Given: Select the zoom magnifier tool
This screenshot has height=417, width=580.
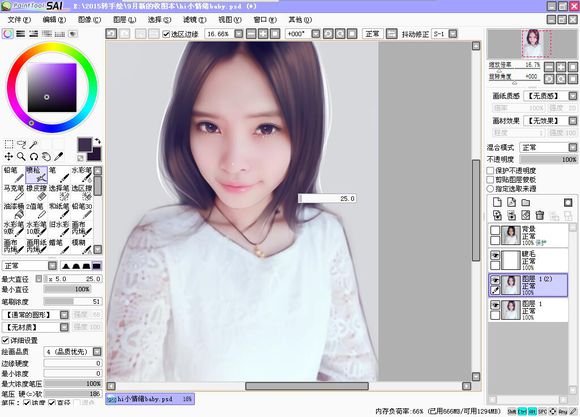Looking at the screenshot, I should pyautogui.click(x=21, y=157).
